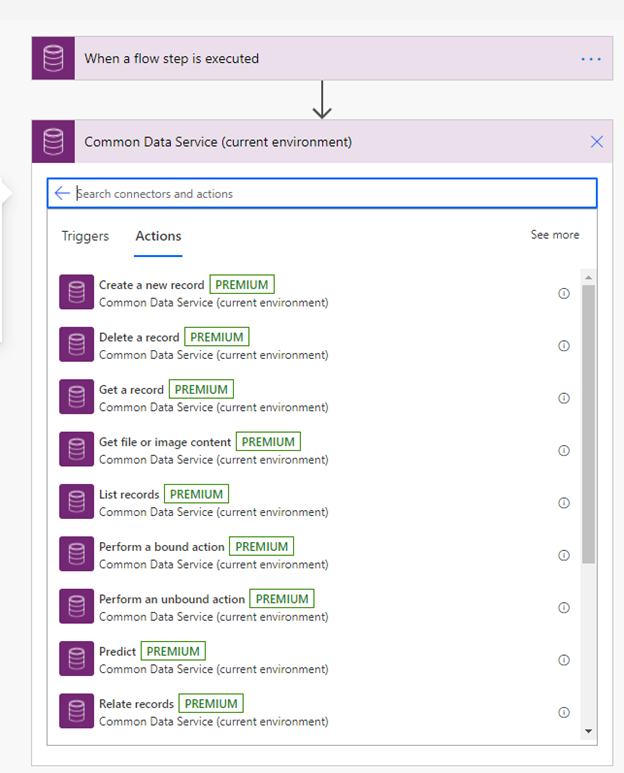
Task: Choose 'Delete a record' action
Action: tap(315, 344)
